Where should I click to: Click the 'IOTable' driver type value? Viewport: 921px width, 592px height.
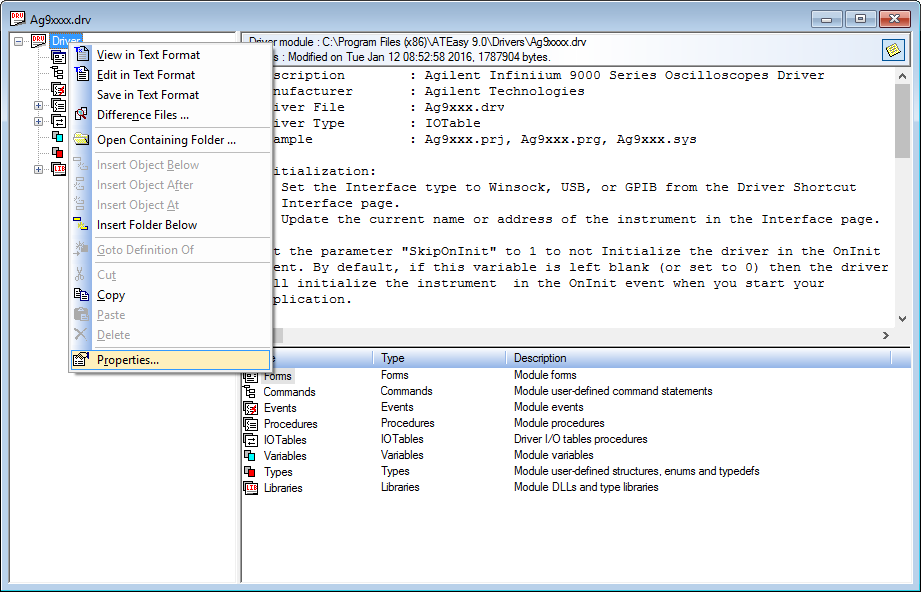point(453,123)
